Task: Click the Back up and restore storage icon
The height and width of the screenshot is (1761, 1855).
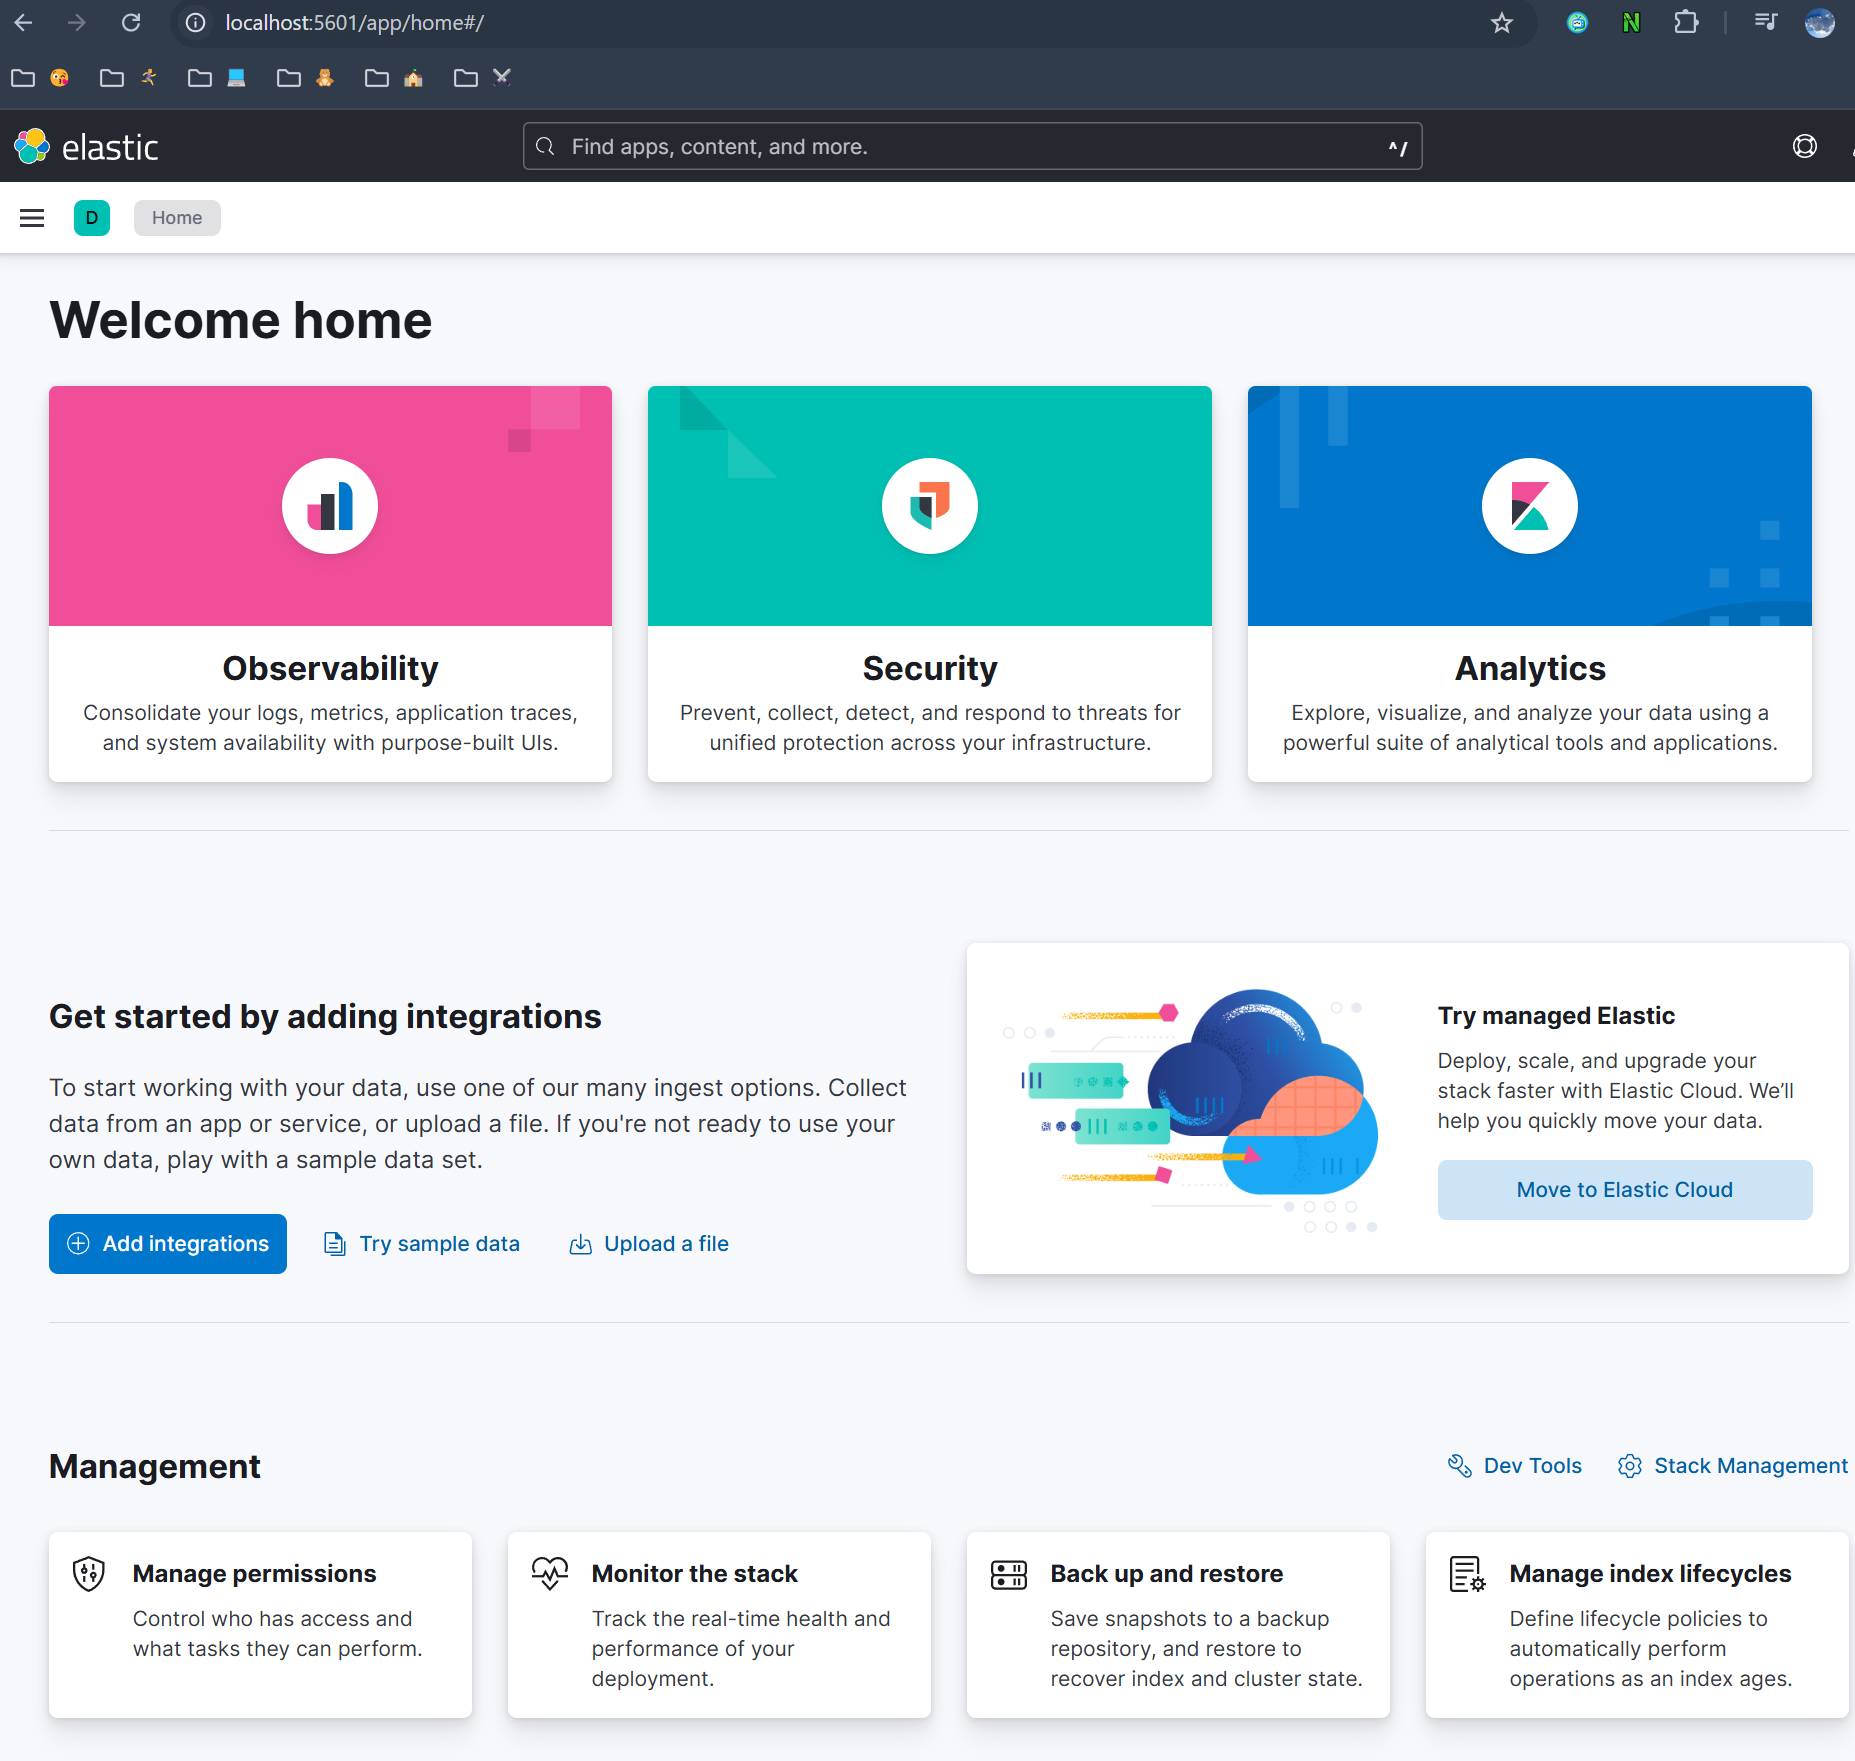Action: click(x=1008, y=1574)
